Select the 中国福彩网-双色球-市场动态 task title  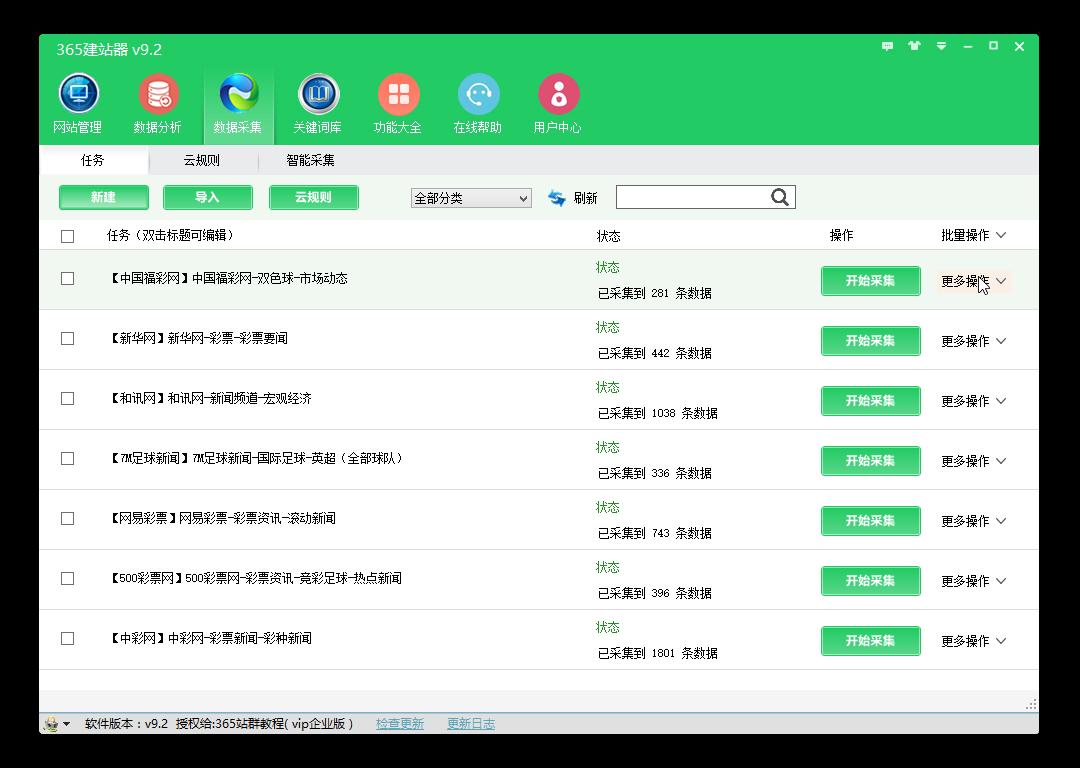point(229,278)
